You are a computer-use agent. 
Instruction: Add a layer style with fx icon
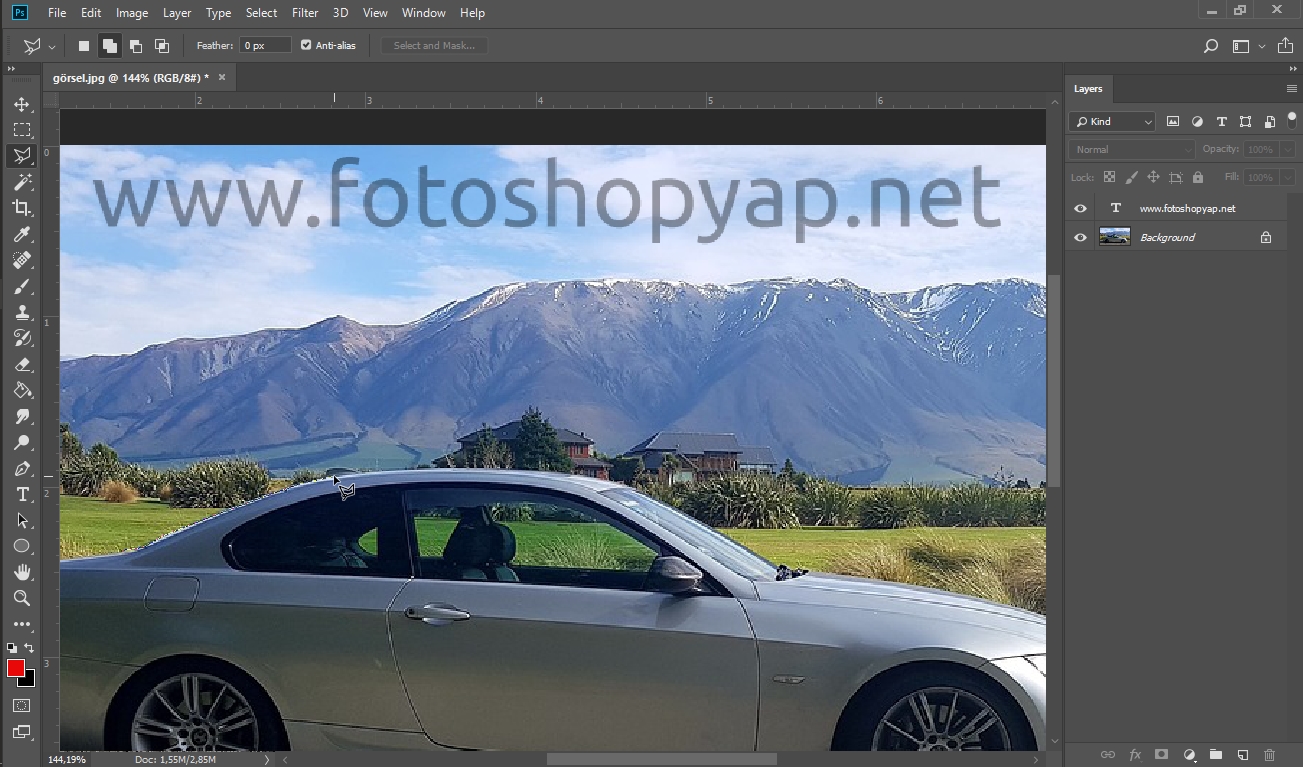[x=1135, y=755]
